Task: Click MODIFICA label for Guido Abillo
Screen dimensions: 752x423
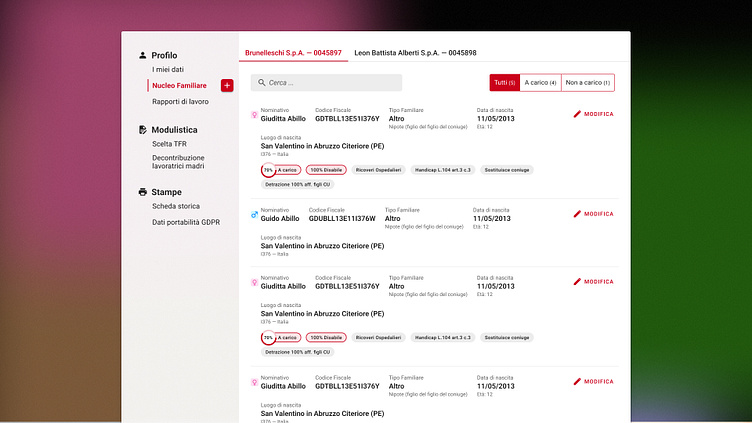Action: [x=599, y=214]
